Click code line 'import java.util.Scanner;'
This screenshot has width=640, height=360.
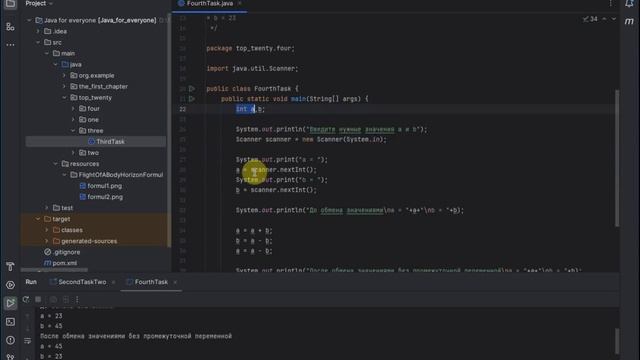click(252, 69)
